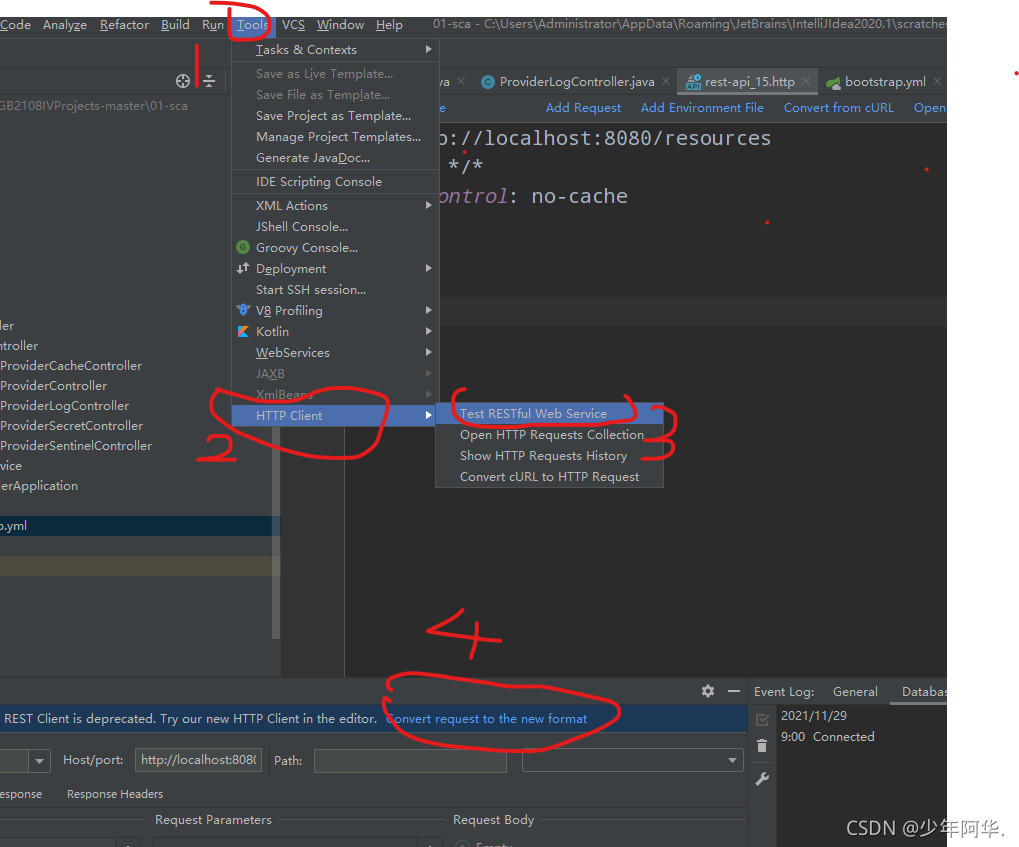This screenshot has width=1019, height=847.
Task: Select Test RESTful Web Service
Action: pos(550,413)
